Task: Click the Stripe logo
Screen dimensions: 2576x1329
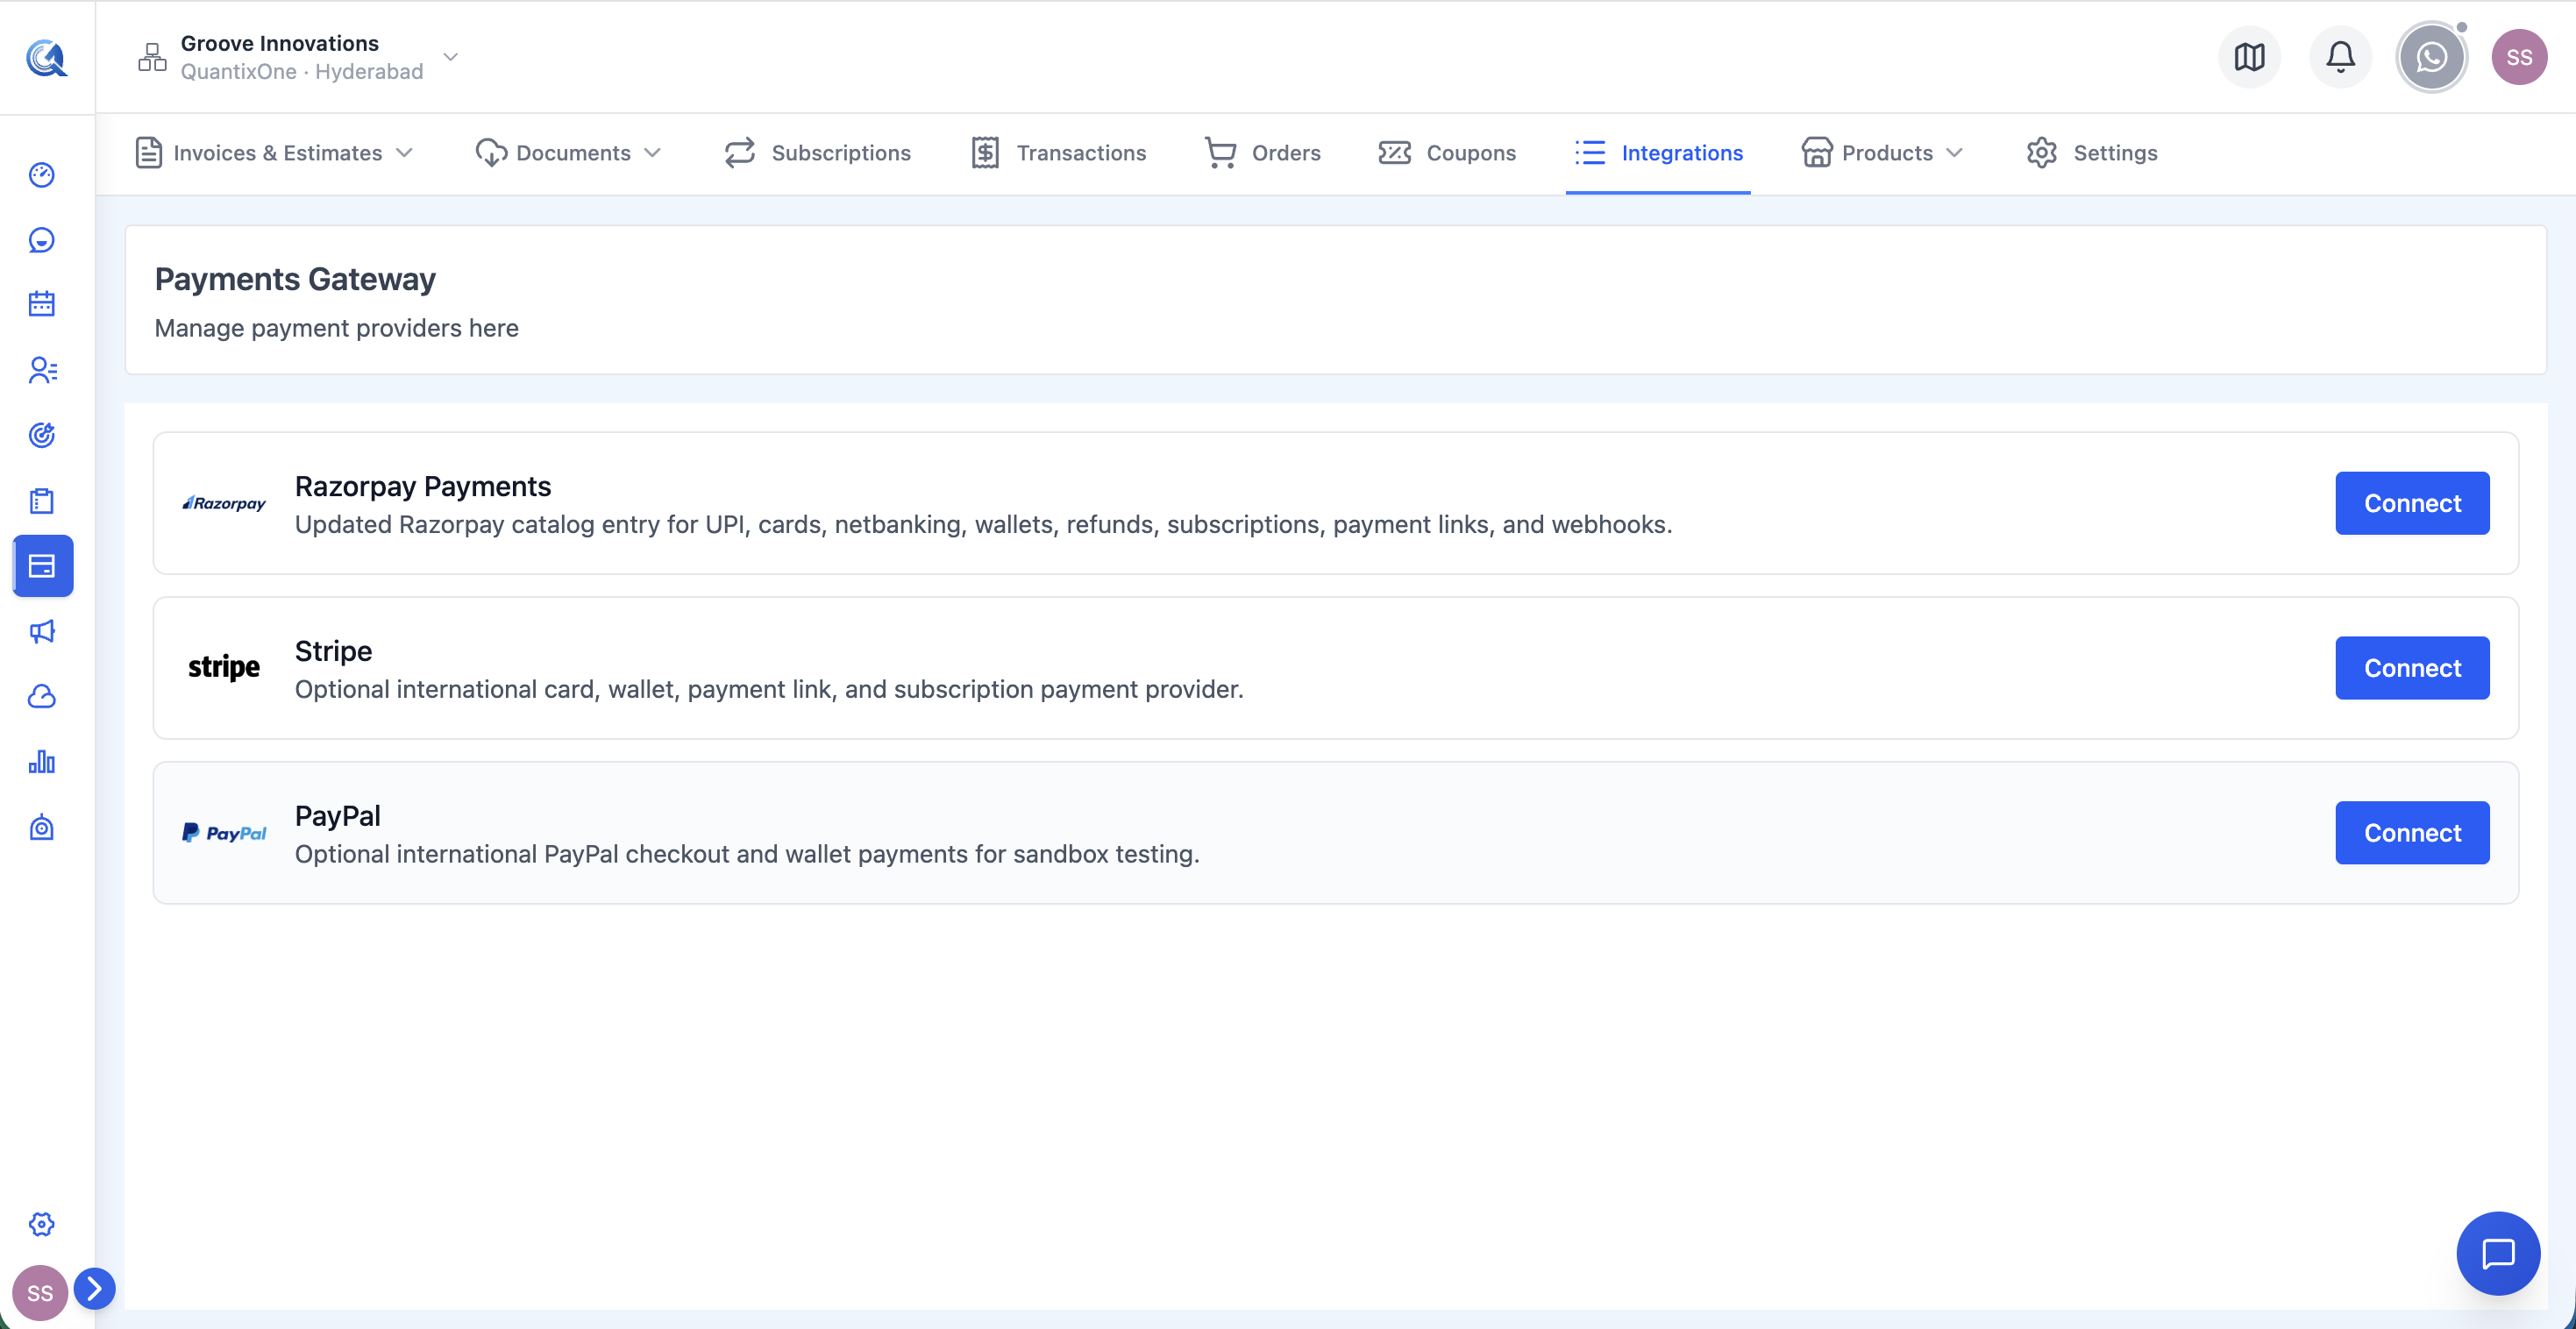Action: coord(224,667)
